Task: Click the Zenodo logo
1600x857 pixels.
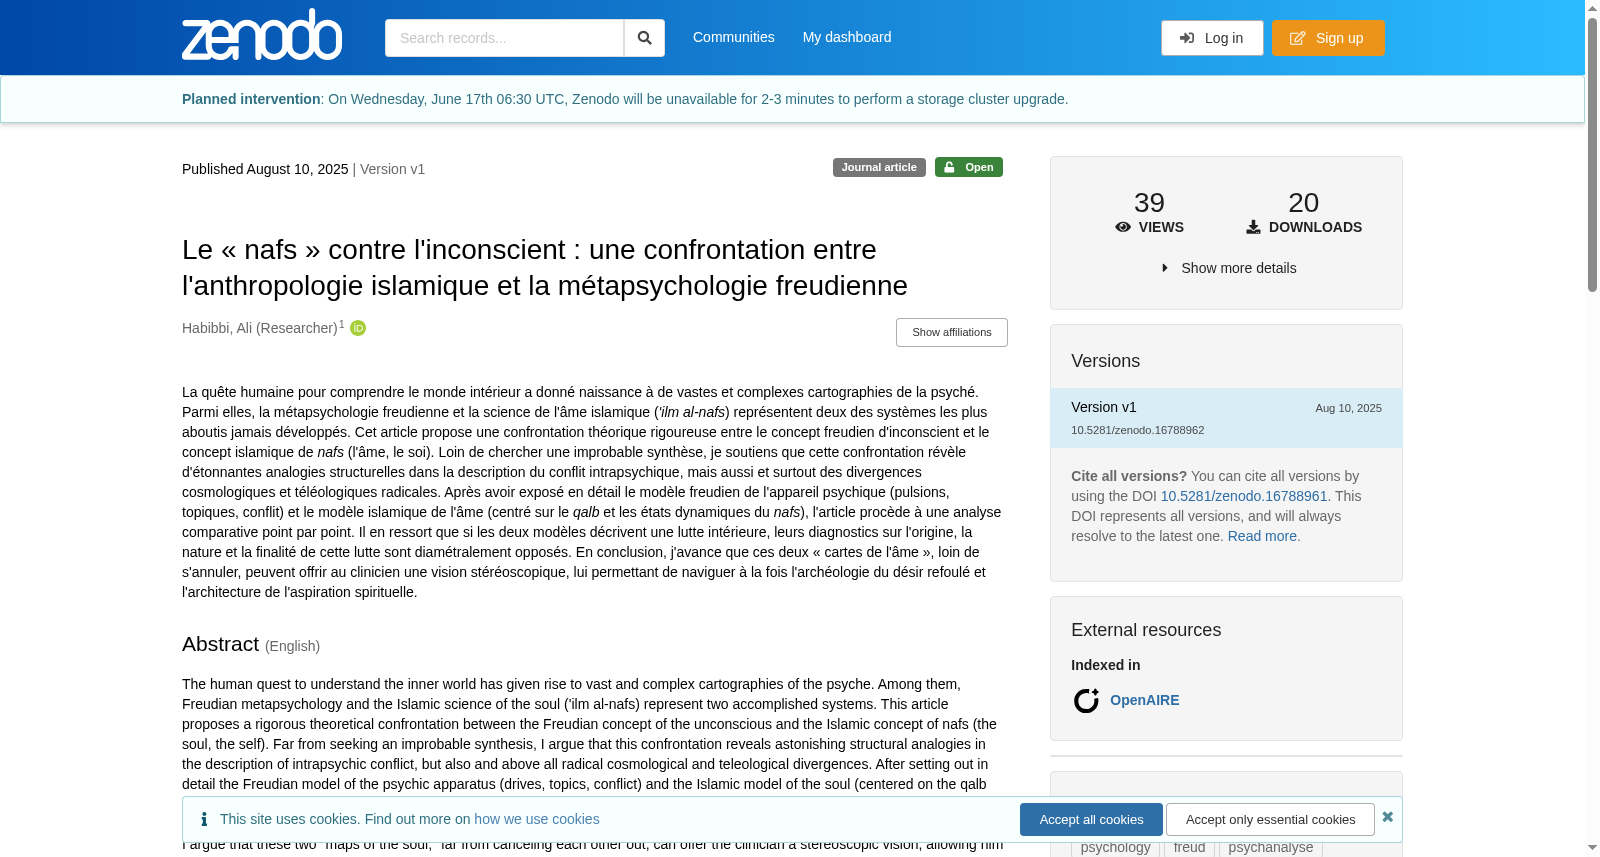Action: (262, 35)
